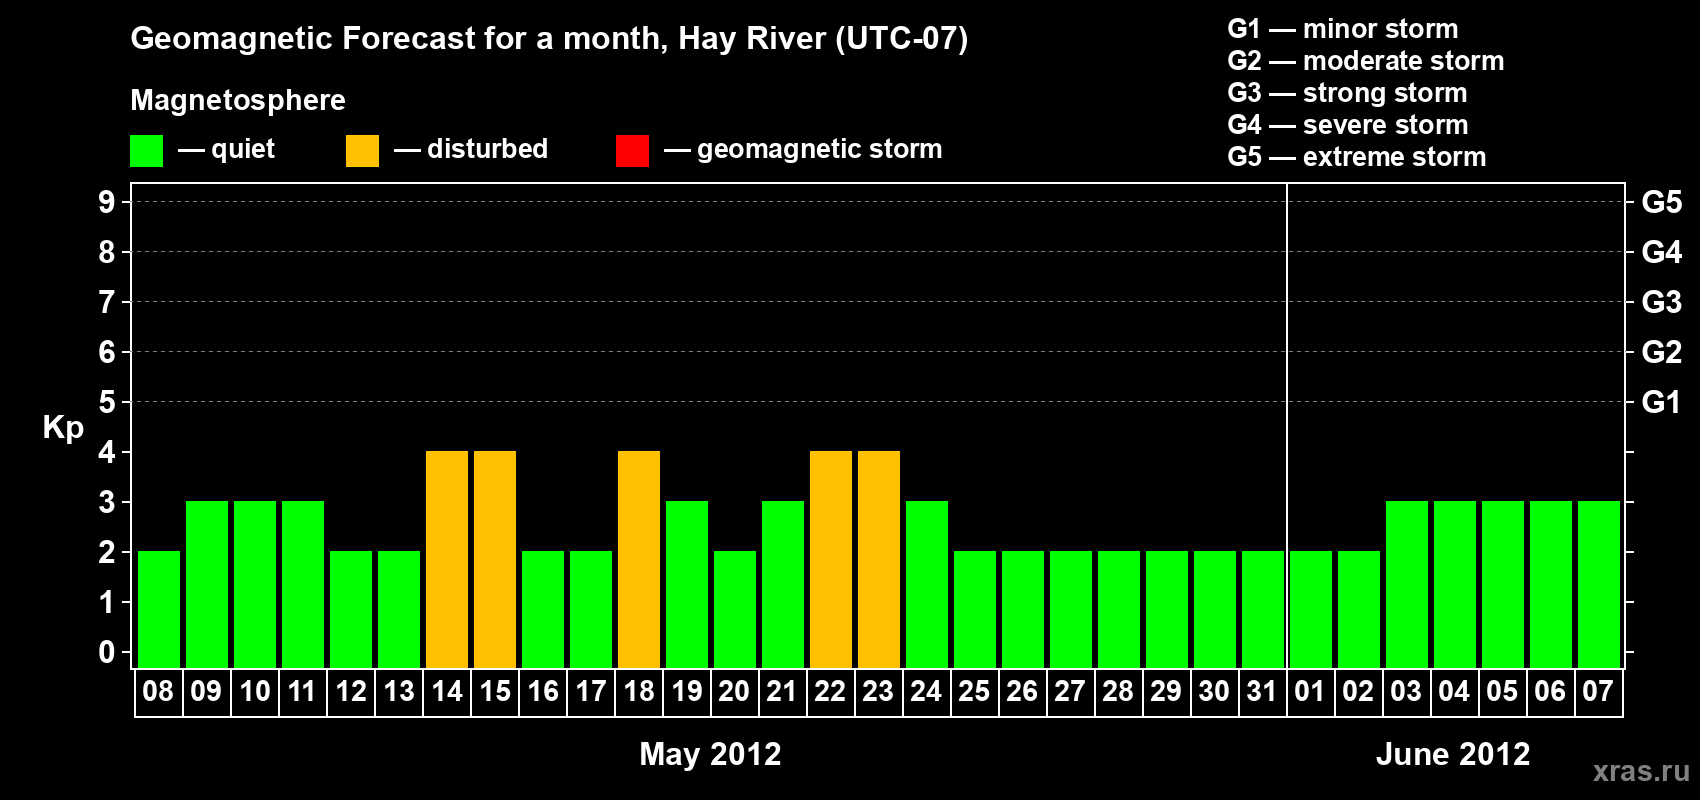Click the green bar for May 28
This screenshot has height=800, width=1700.
pos(1119,610)
